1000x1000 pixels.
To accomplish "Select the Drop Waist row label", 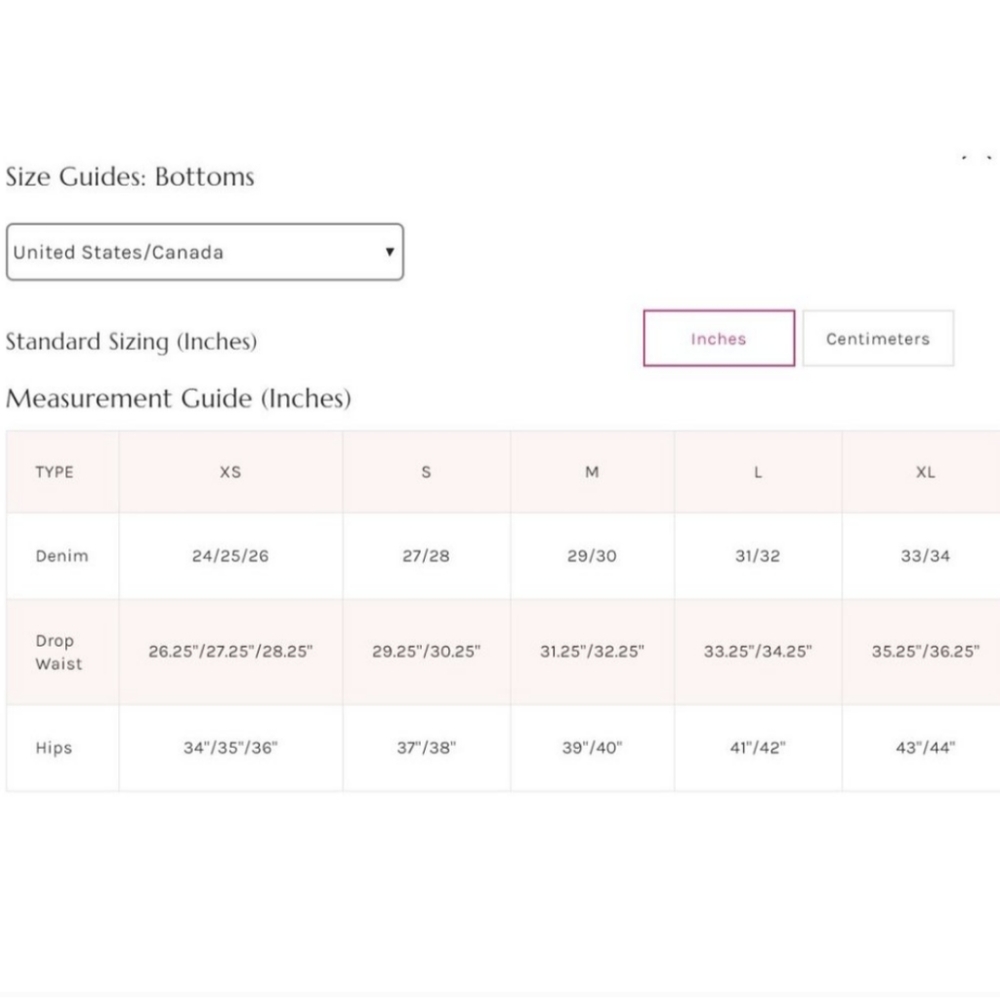I will (59, 652).
